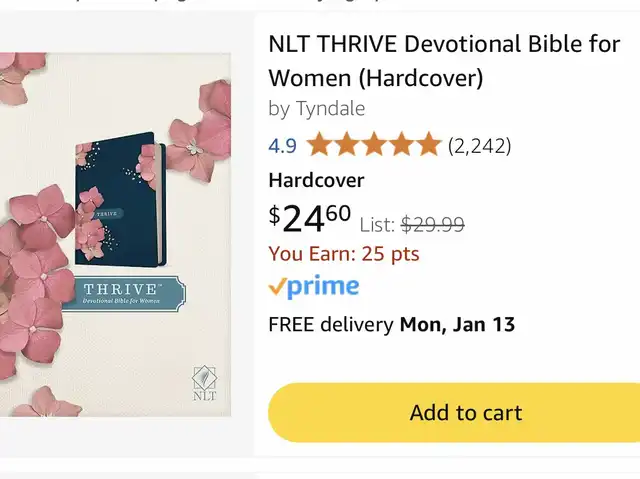This screenshot has width=640, height=479.
Task: Click the first orange rating star
Action: (319, 145)
